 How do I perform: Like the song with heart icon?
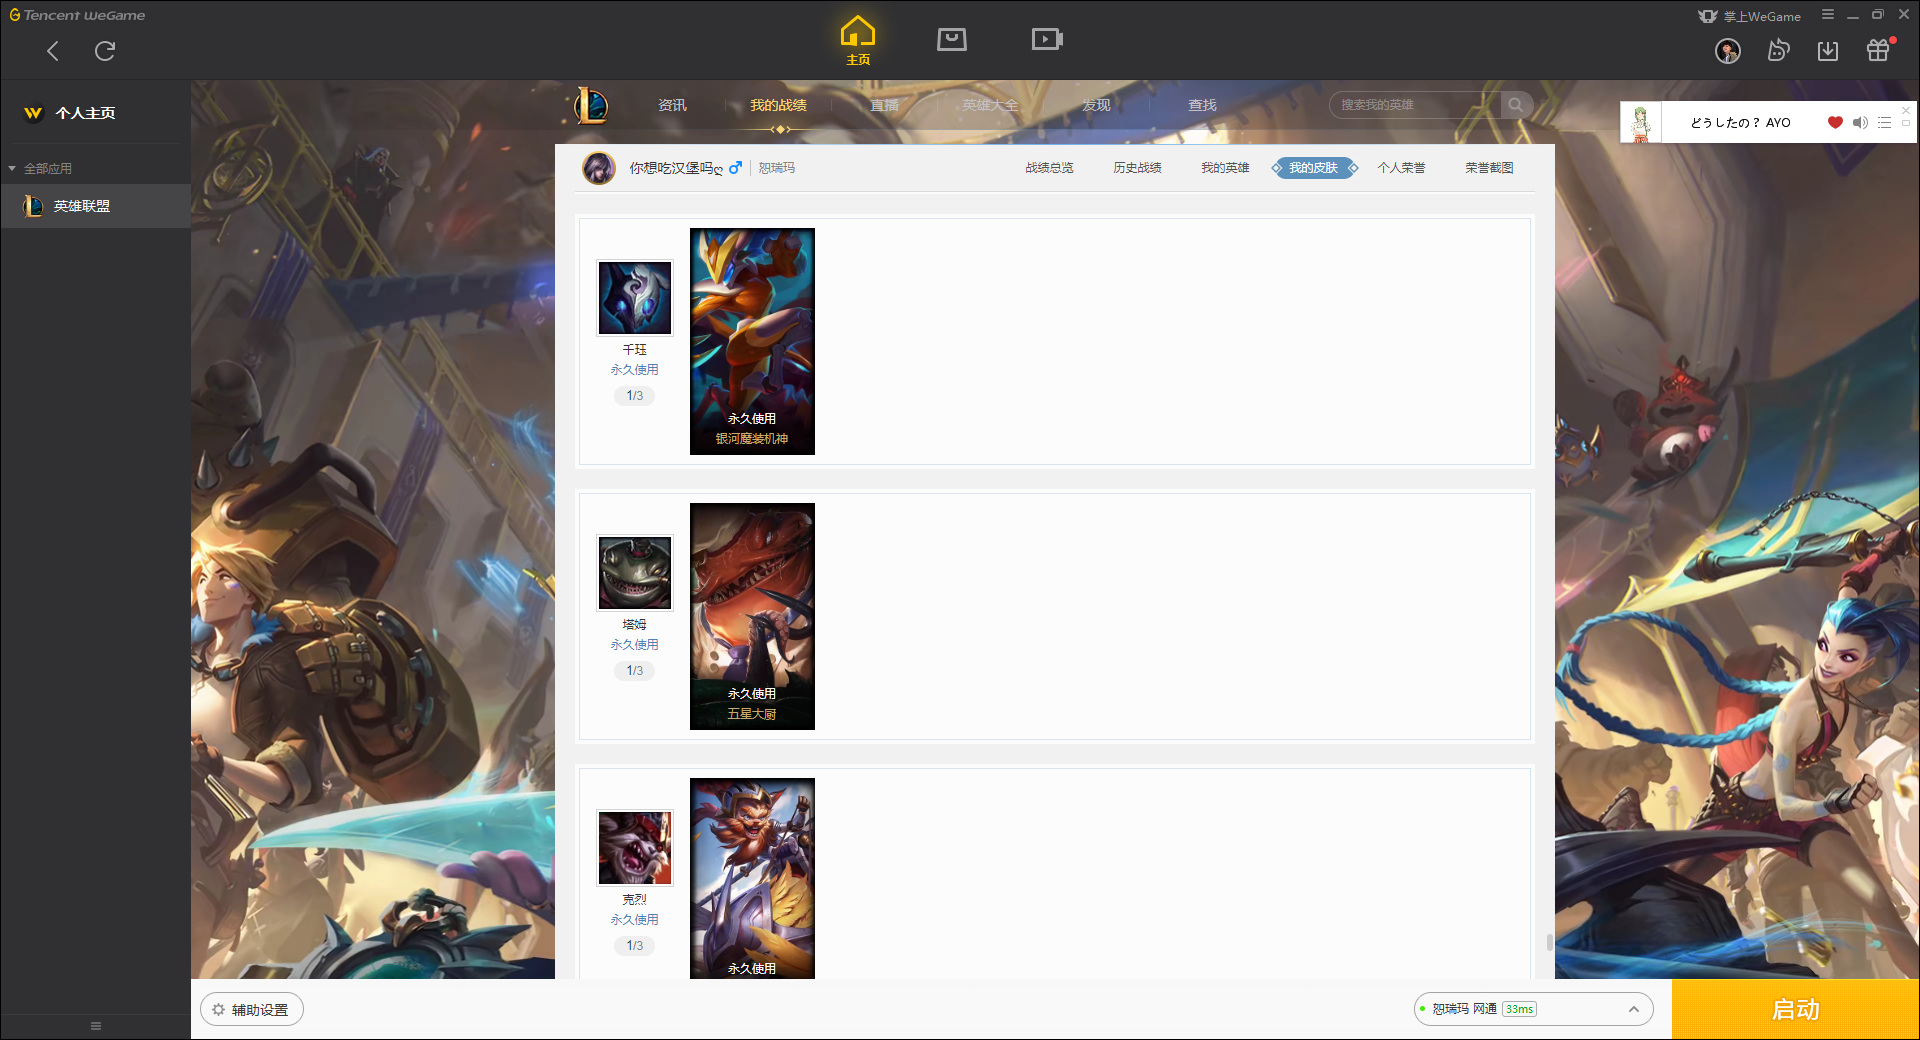click(1835, 123)
